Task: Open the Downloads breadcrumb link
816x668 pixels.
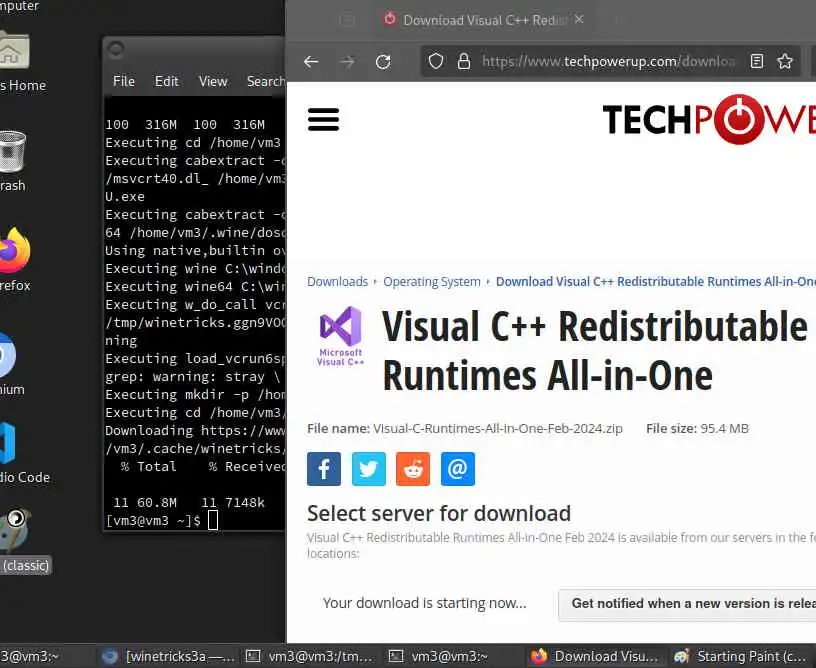Action: (337, 281)
